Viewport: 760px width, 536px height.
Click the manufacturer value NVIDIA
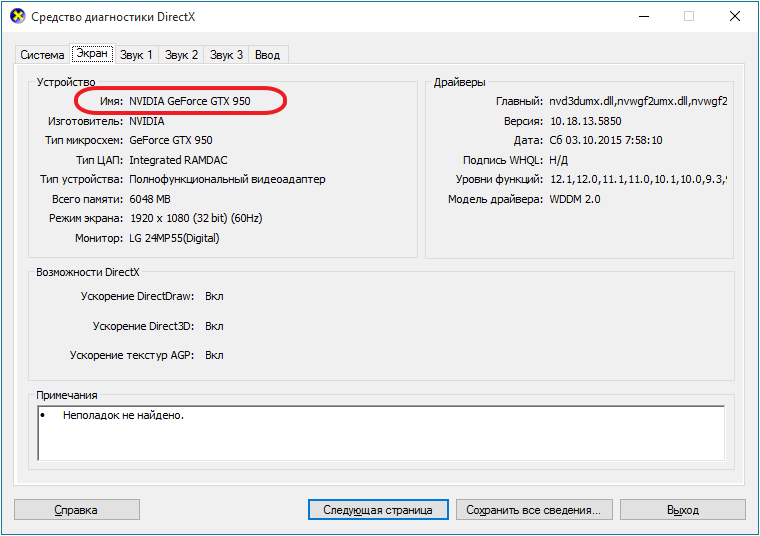(x=146, y=121)
